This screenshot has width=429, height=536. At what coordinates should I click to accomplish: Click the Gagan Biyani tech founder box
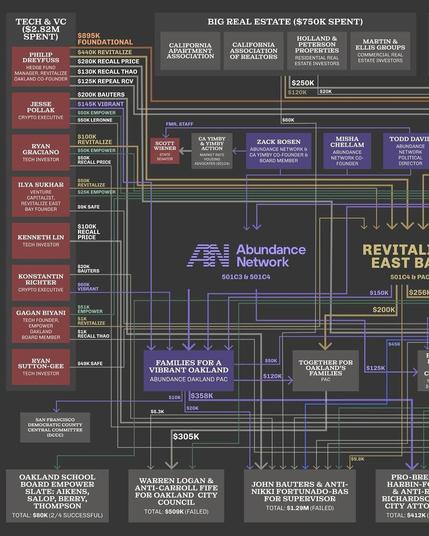41,325
